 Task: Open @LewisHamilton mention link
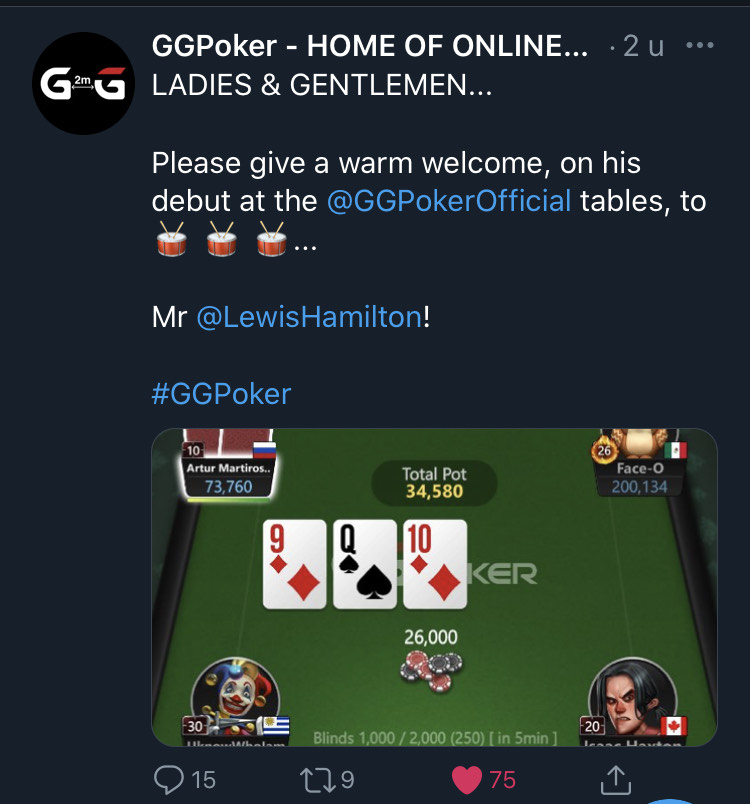pos(310,317)
